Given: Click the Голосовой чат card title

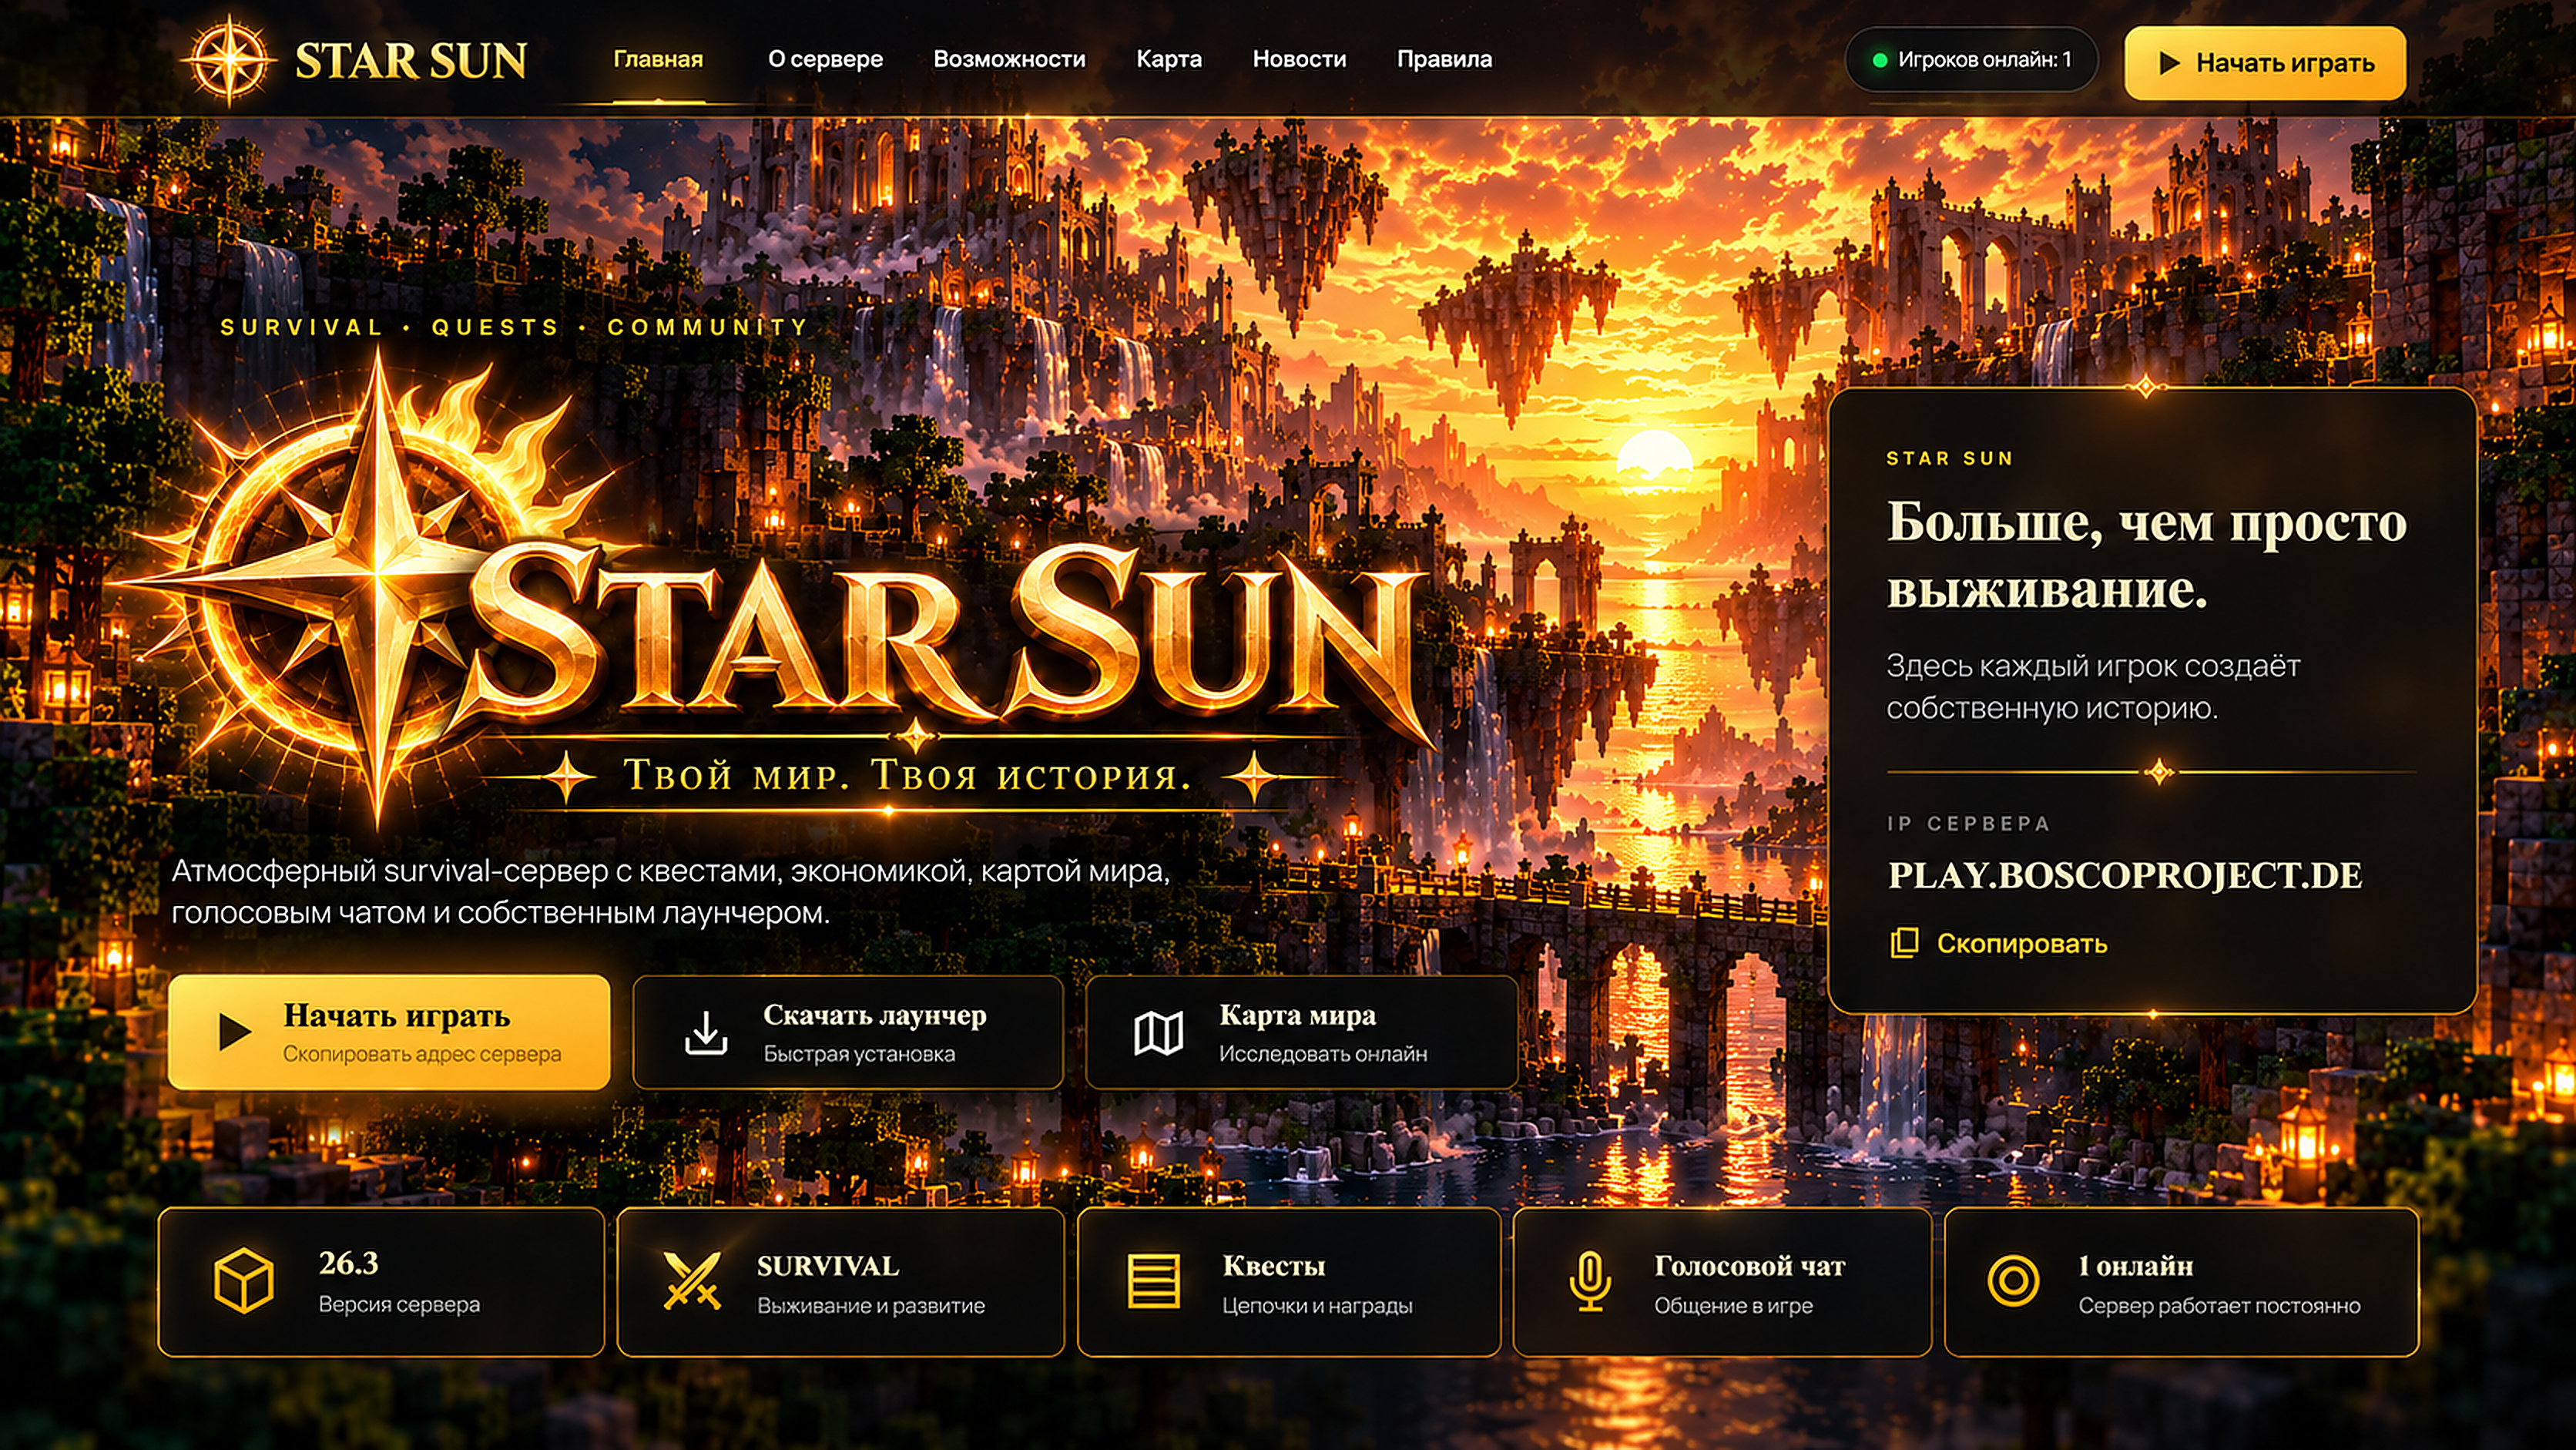Looking at the screenshot, I should coord(1750,1266).
